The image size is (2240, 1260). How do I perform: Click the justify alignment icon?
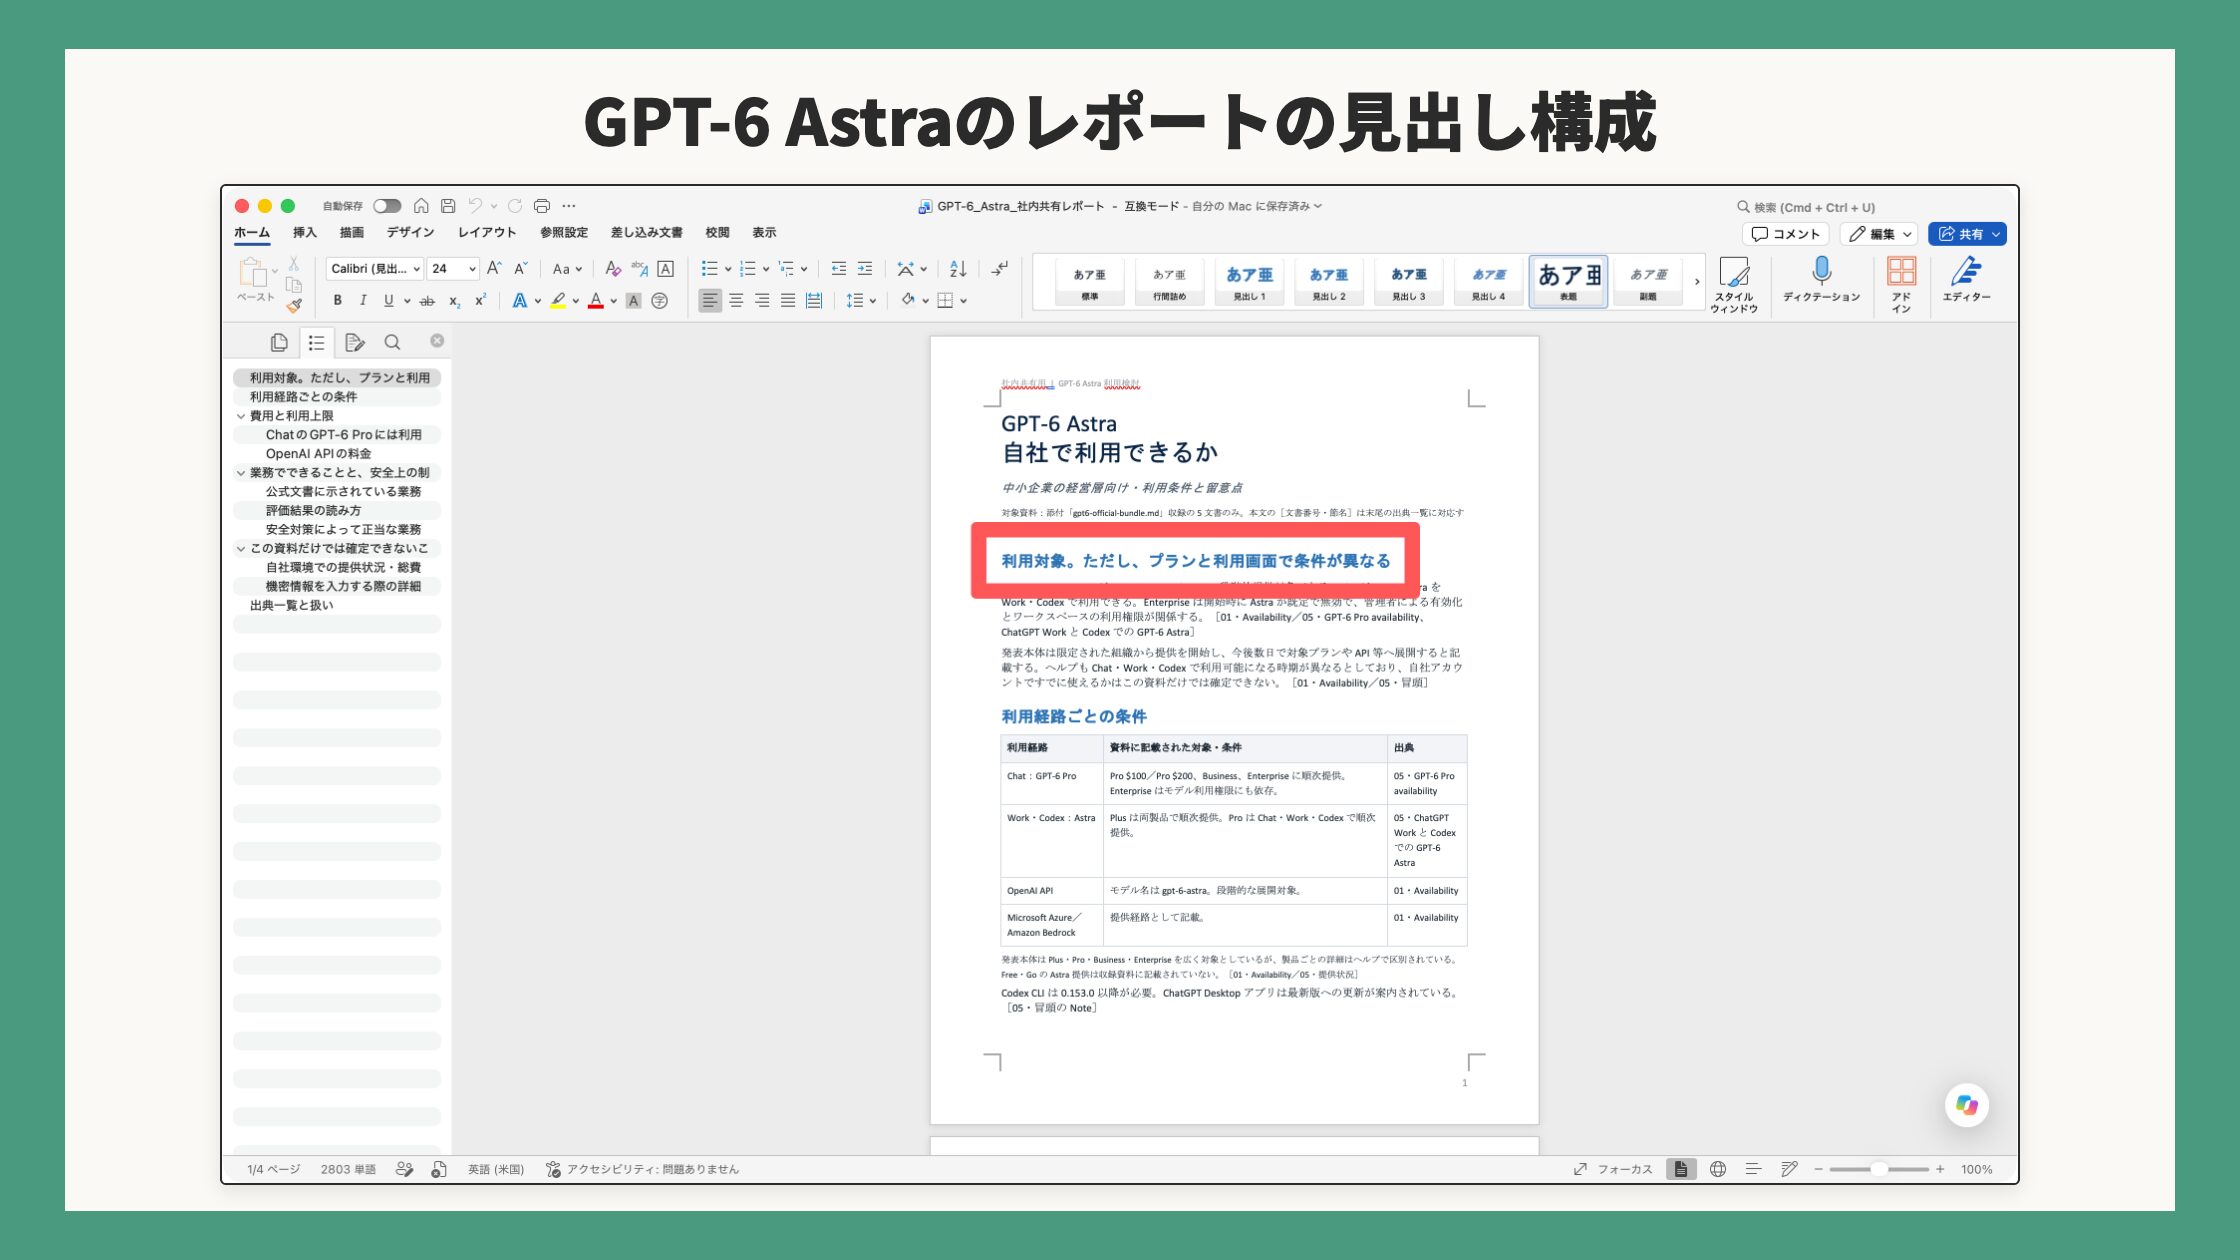(x=788, y=300)
